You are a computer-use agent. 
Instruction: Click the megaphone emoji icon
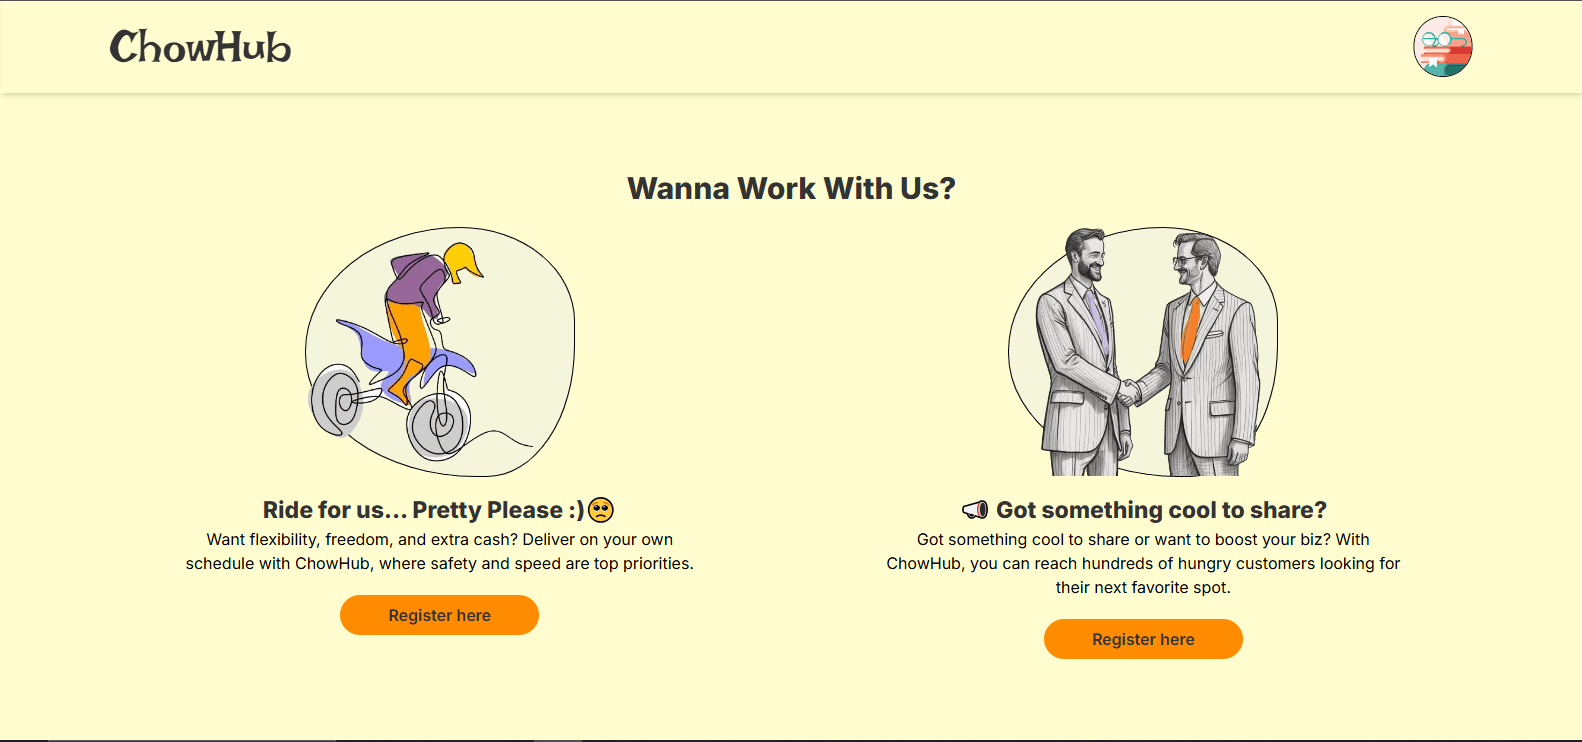tap(975, 510)
